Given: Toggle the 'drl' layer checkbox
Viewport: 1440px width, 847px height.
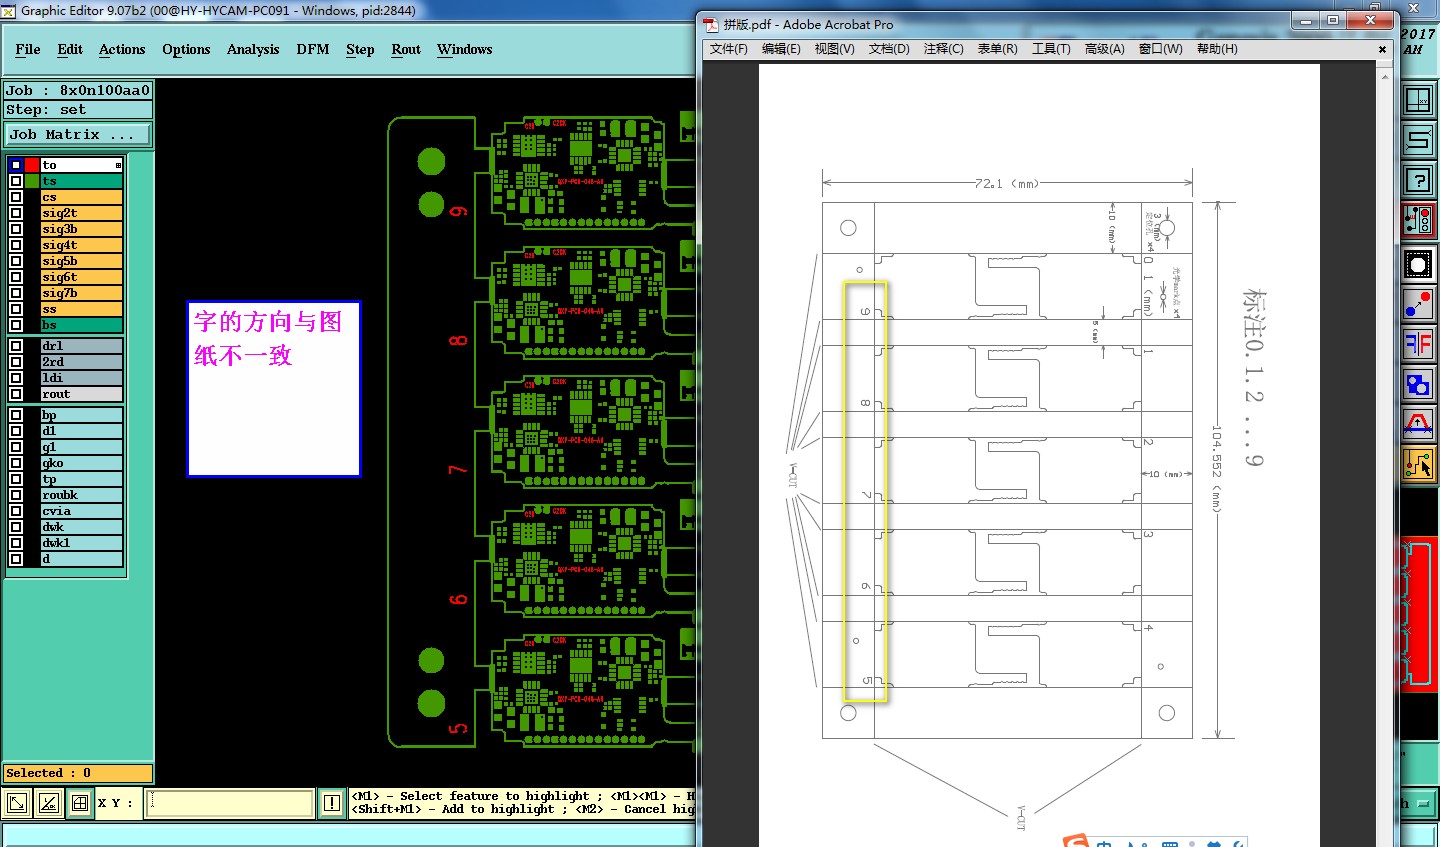Looking at the screenshot, I should click(x=16, y=346).
